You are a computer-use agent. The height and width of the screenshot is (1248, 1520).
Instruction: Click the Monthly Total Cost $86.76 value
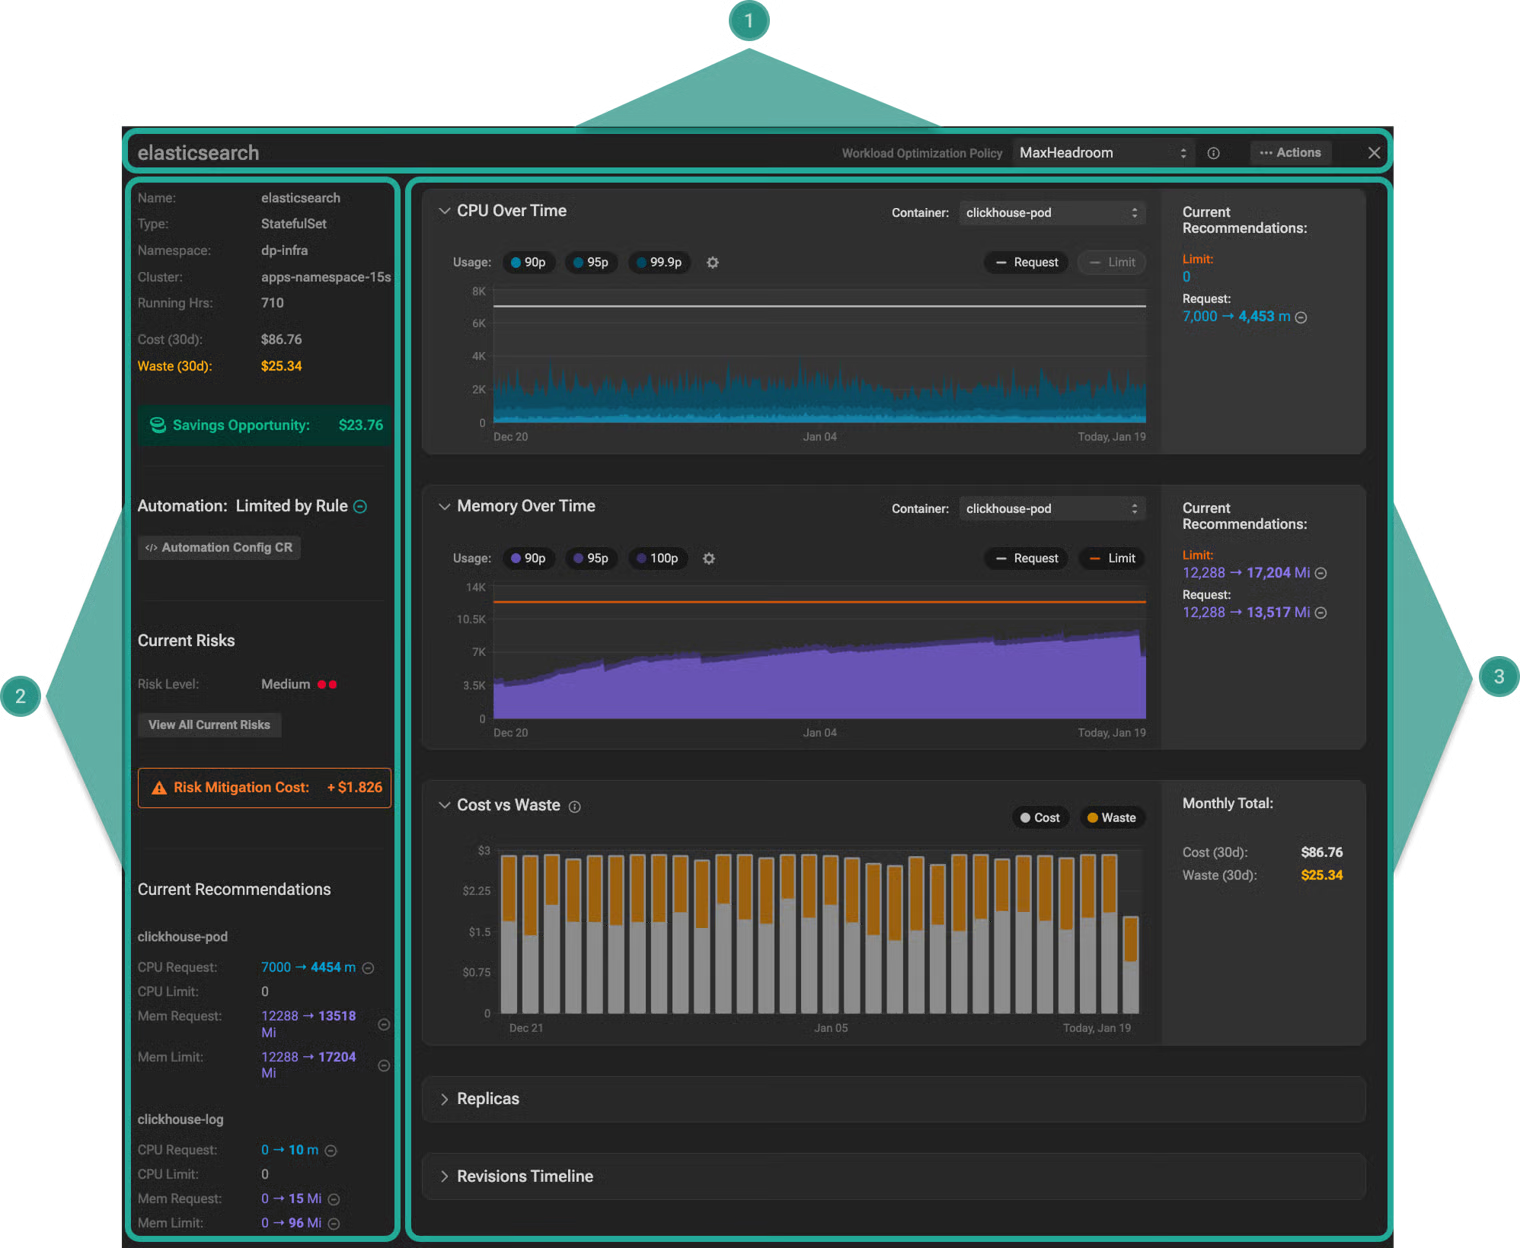point(1322,852)
